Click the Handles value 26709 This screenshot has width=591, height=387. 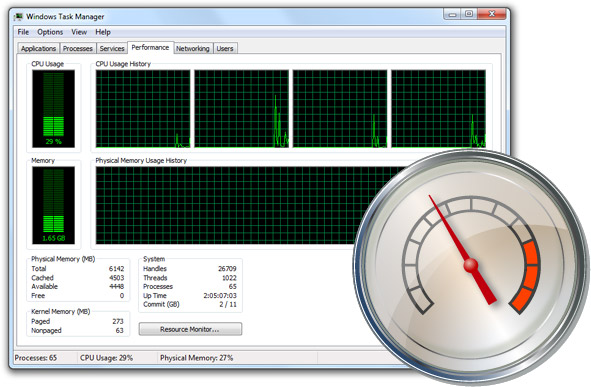coord(227,269)
